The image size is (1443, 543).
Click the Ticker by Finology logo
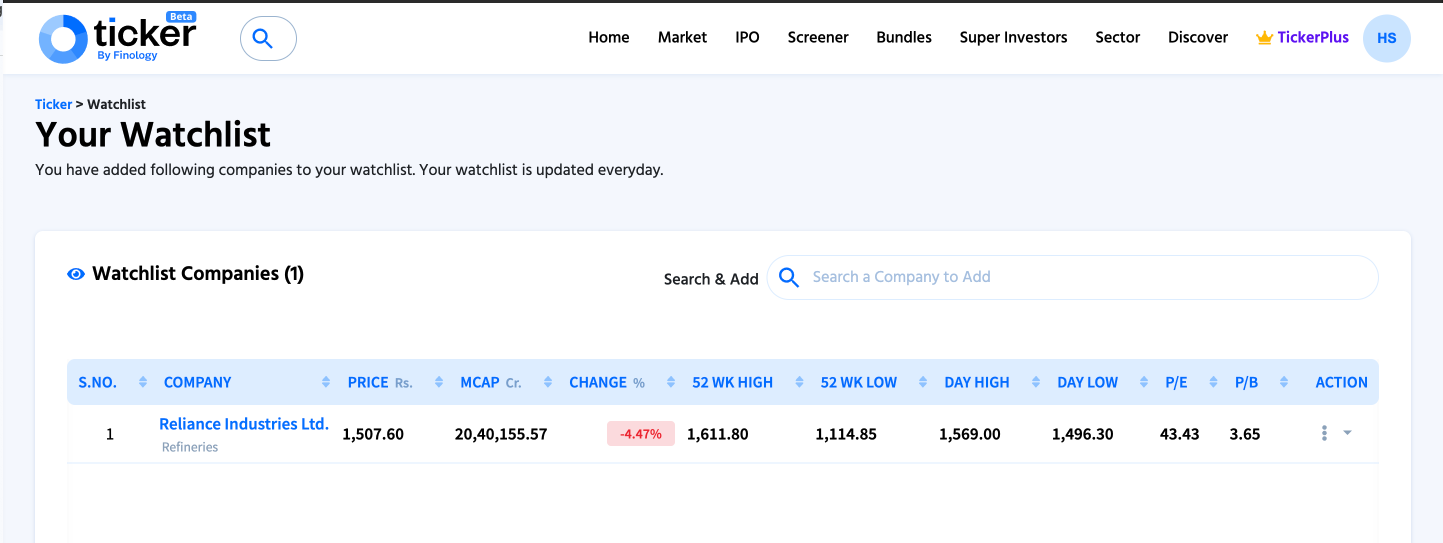point(118,39)
